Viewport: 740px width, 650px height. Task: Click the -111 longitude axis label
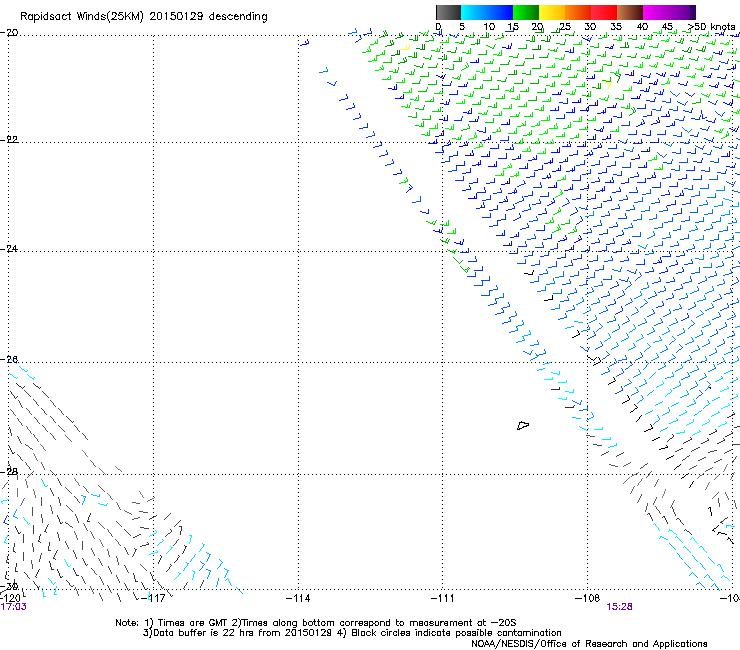pos(443,598)
